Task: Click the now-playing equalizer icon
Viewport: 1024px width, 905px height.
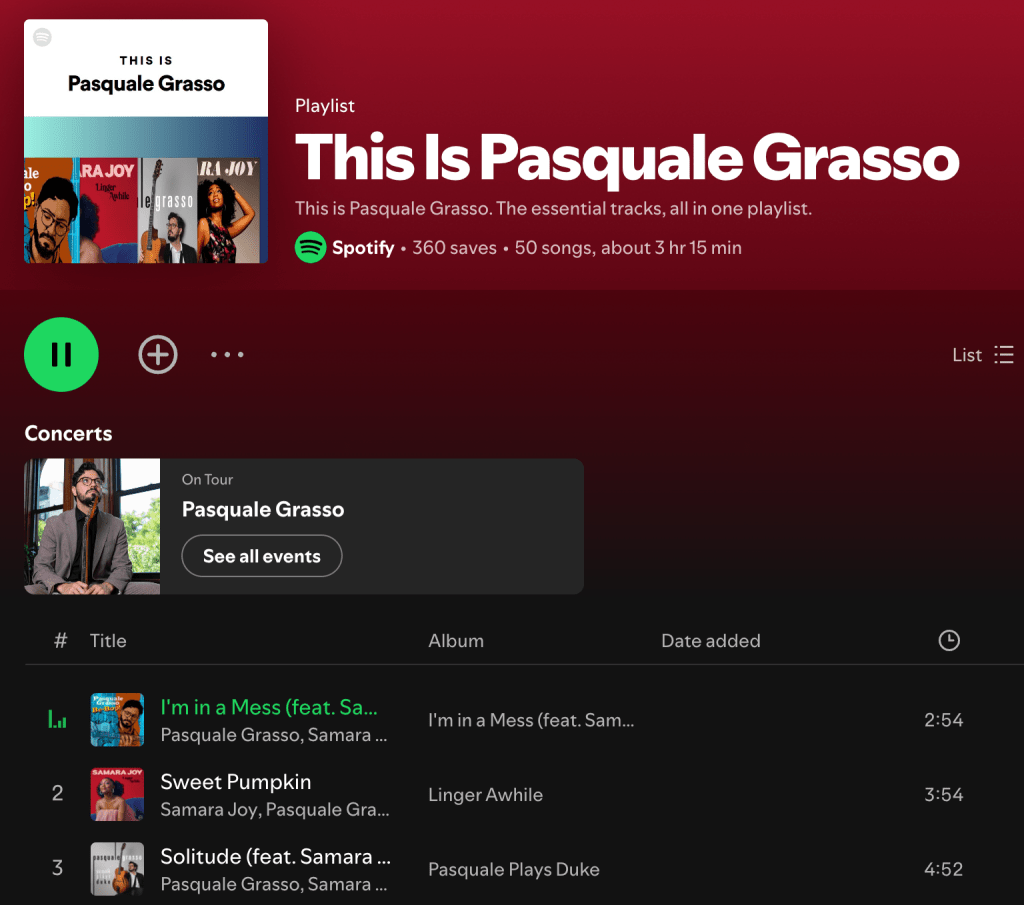Action: (57, 720)
